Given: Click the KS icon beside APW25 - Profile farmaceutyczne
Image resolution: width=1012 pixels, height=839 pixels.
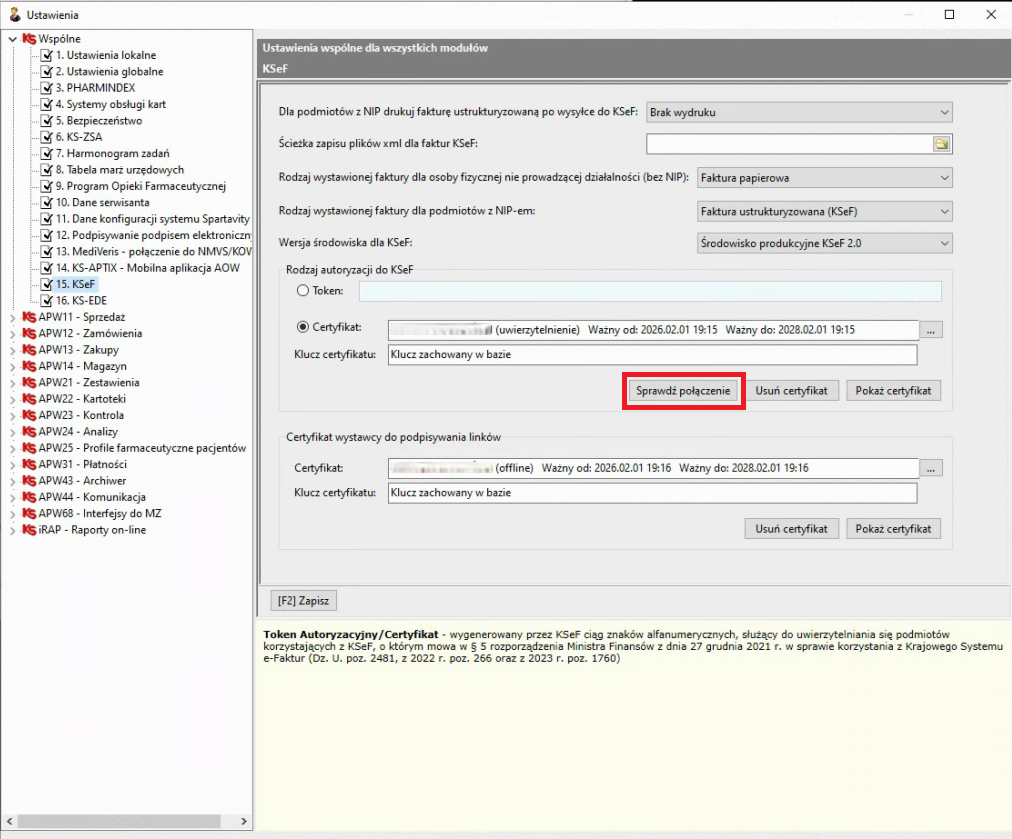Looking at the screenshot, I should tap(29, 448).
